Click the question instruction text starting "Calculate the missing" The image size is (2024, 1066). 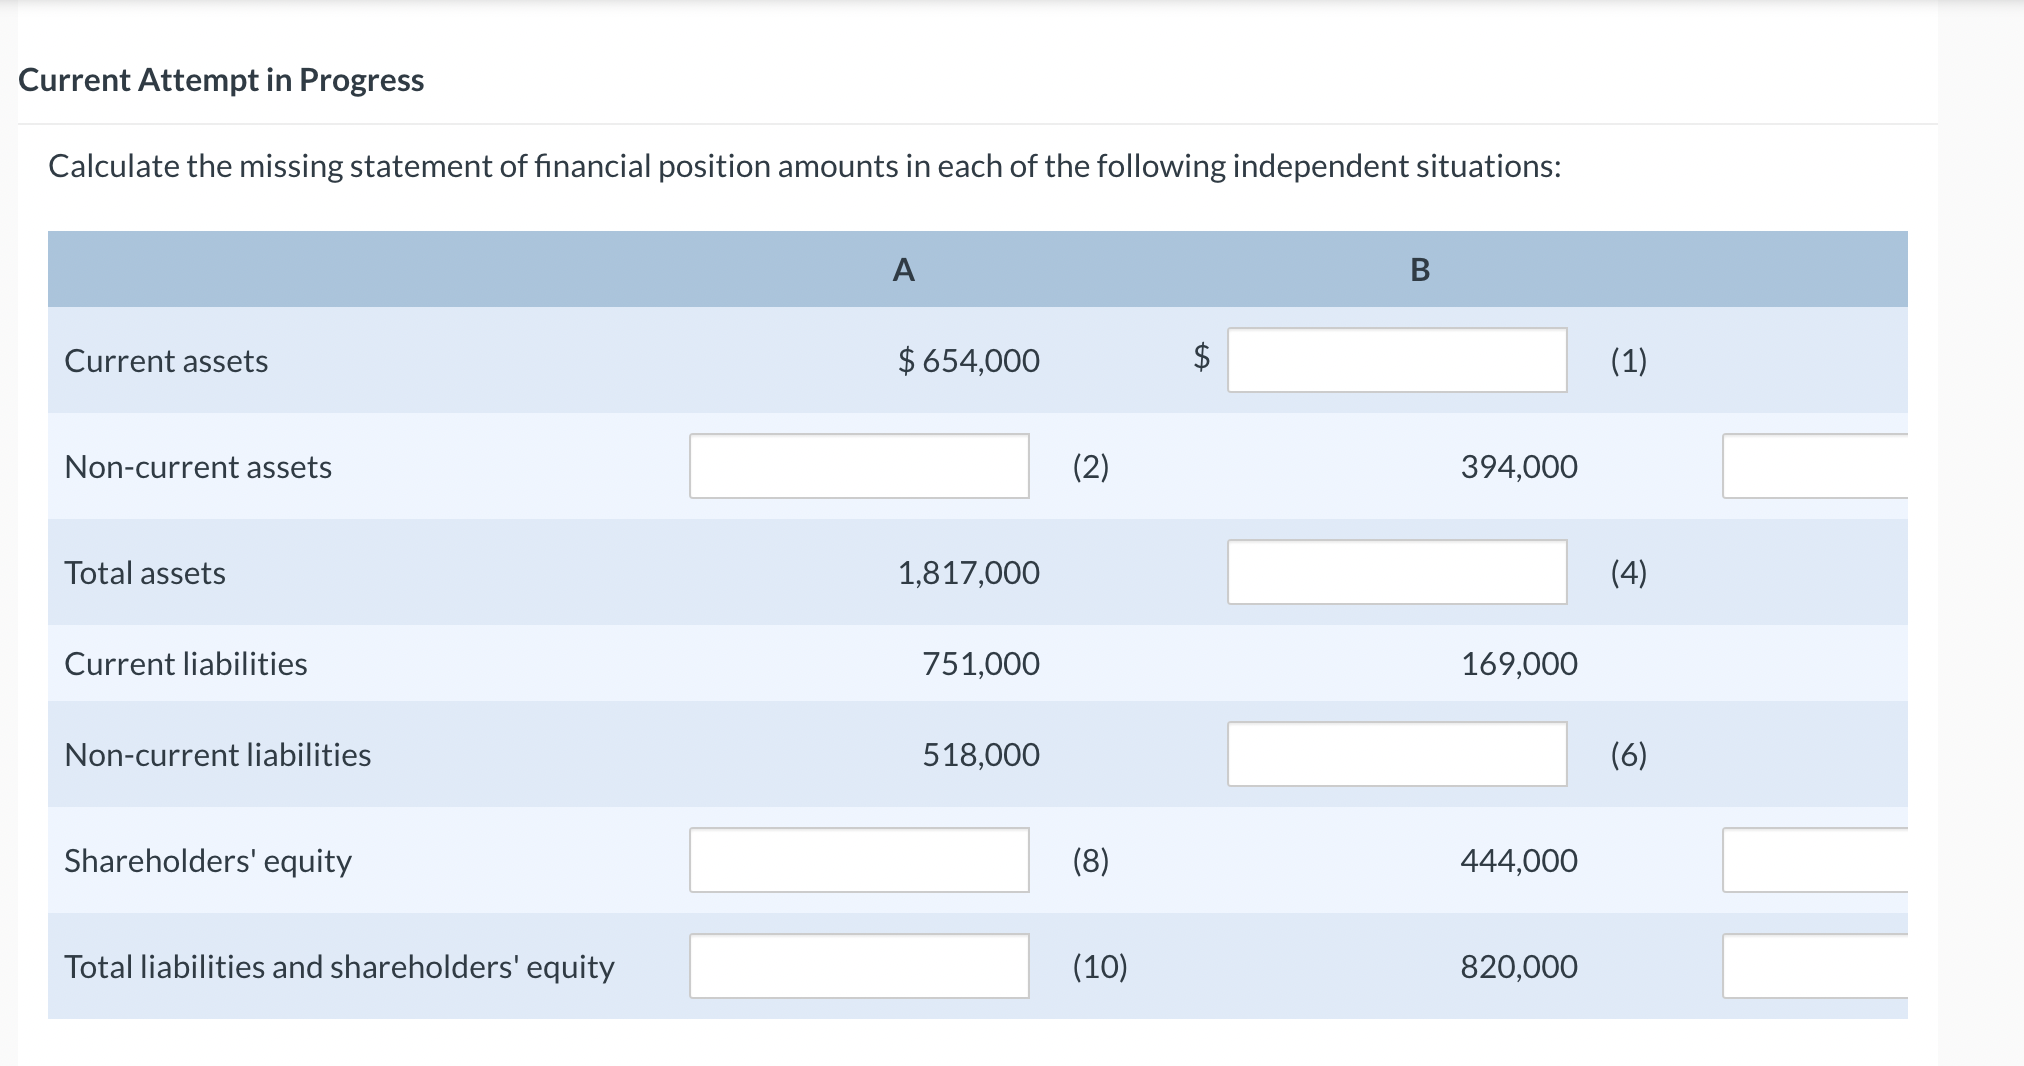point(804,166)
